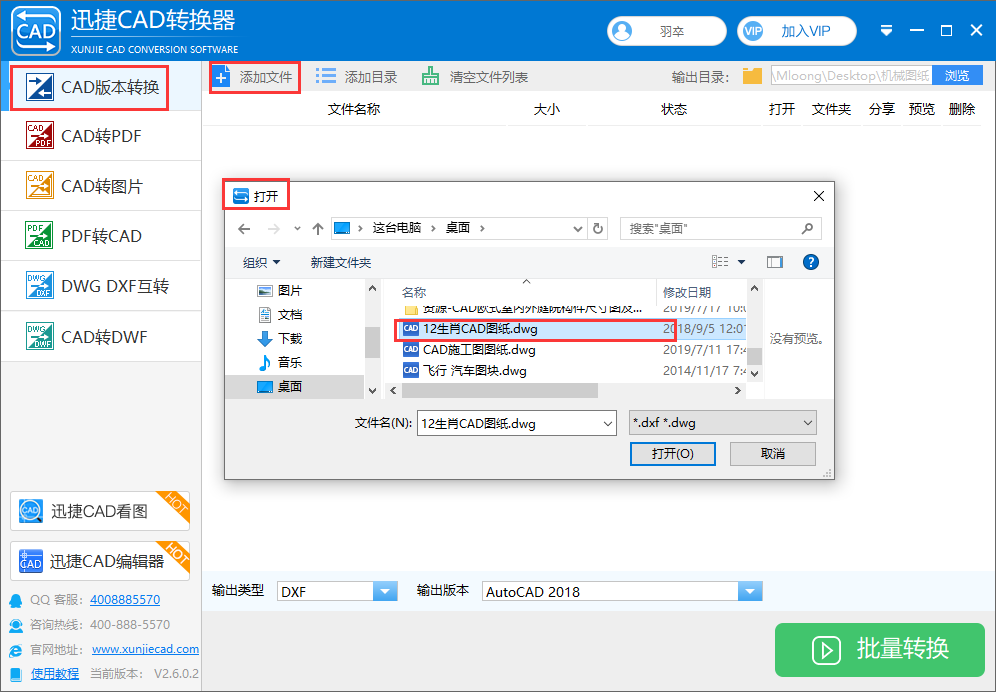Close the 打开 file dialog
This screenshot has height=692, width=996.
819,196
